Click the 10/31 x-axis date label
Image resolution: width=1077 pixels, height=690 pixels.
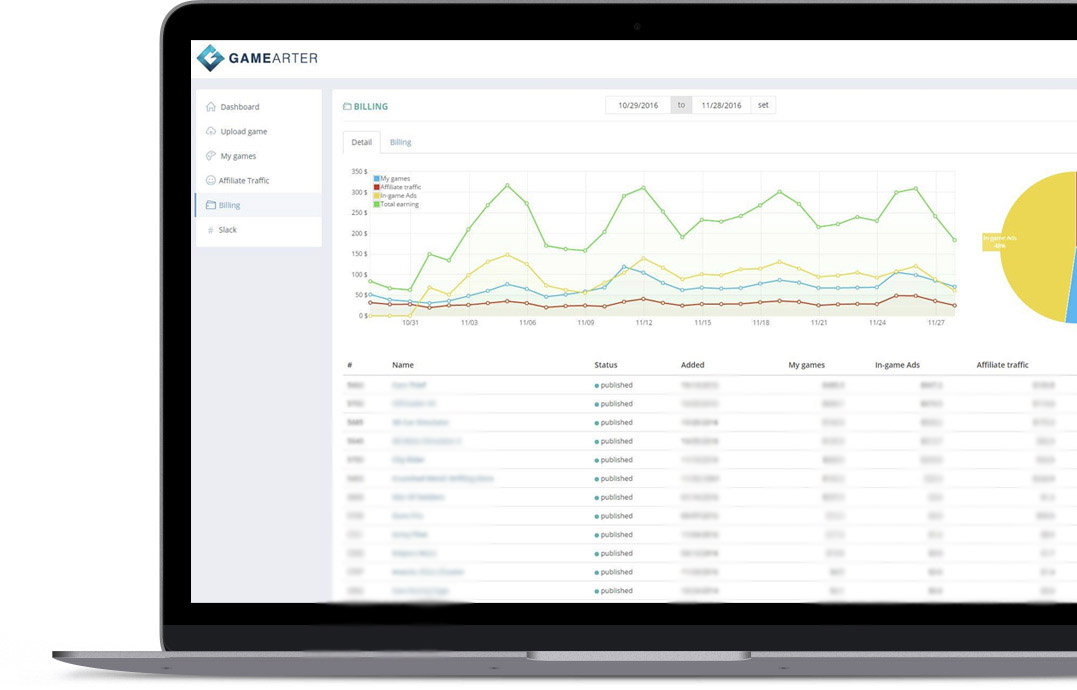point(410,323)
